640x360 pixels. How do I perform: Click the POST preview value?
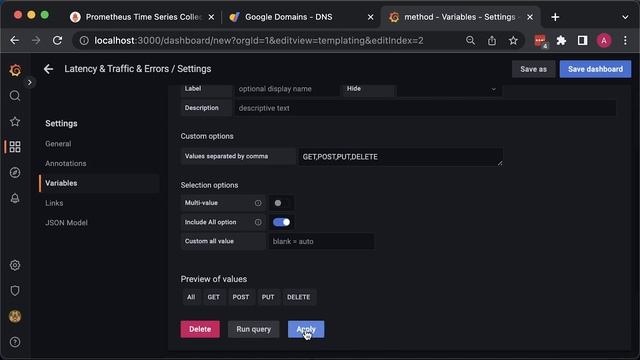click(x=241, y=297)
